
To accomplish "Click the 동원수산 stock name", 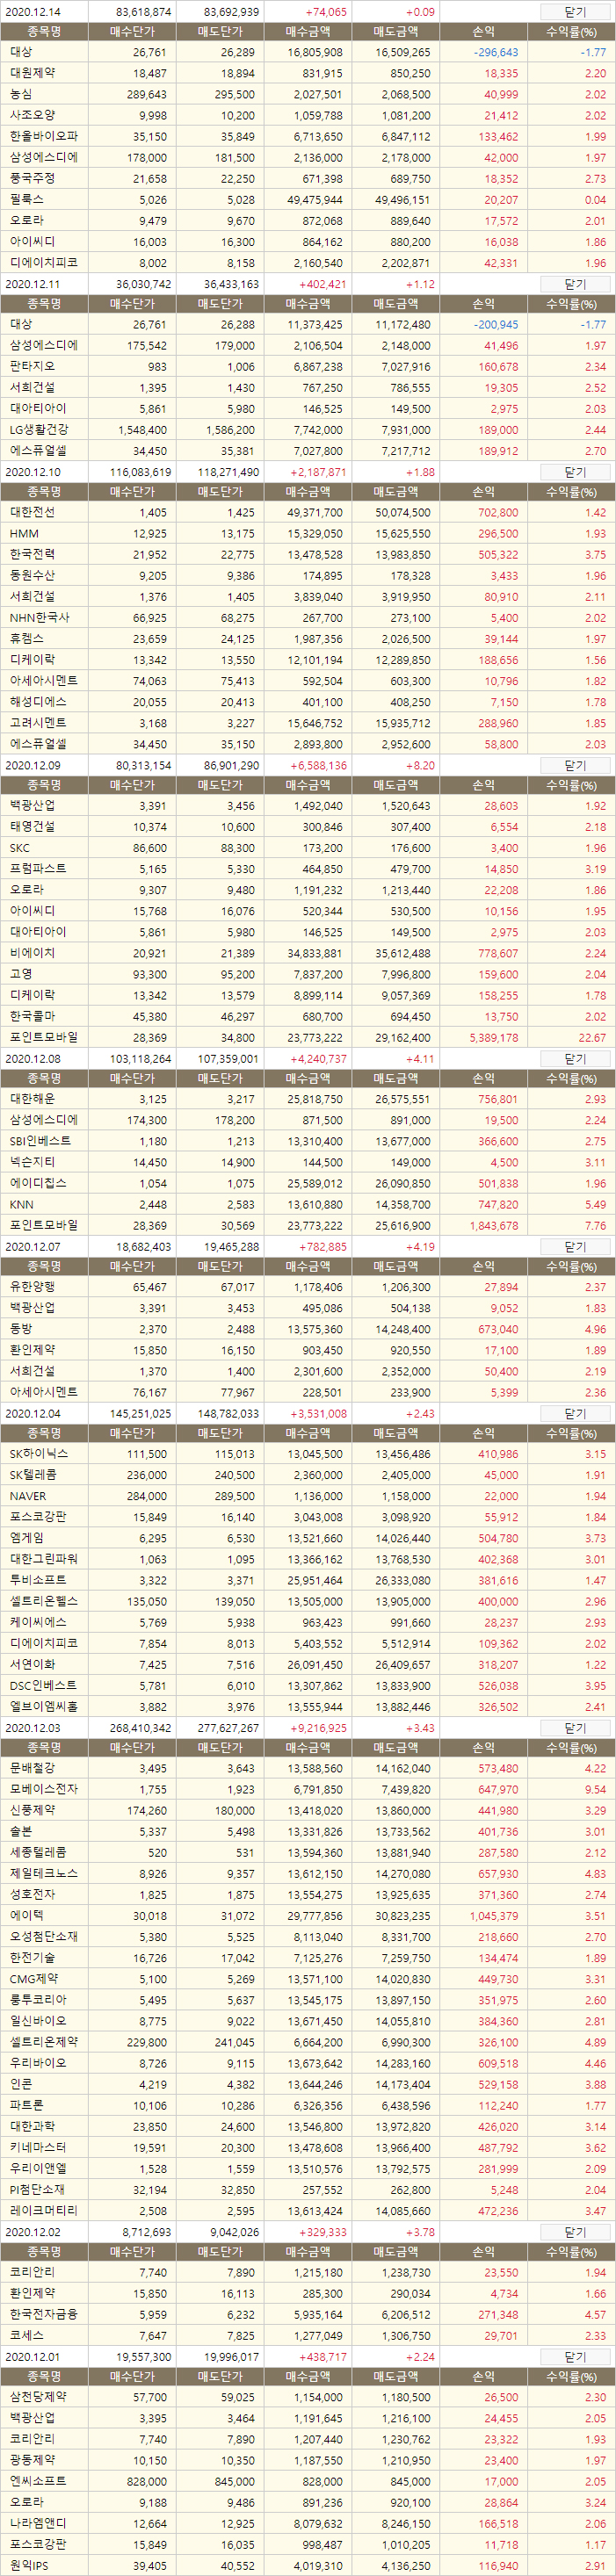I will click(x=33, y=575).
